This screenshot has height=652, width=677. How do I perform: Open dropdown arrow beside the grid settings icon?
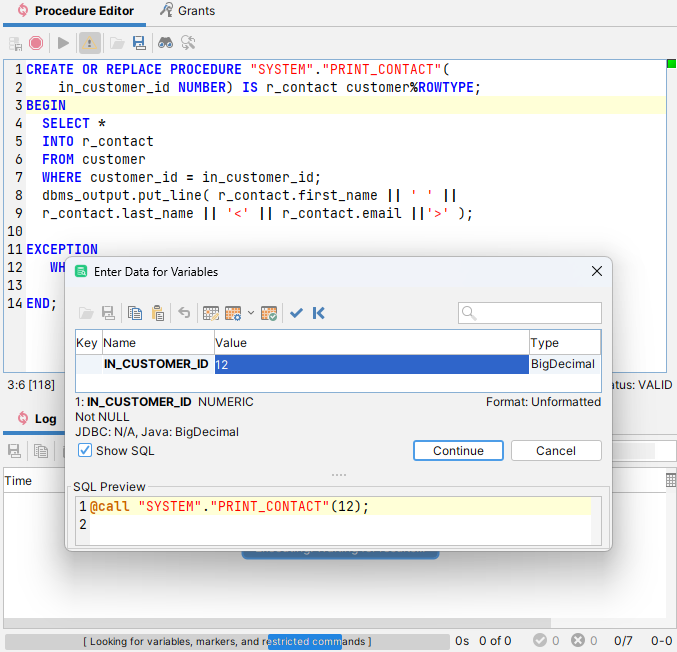pyautogui.click(x=250, y=313)
